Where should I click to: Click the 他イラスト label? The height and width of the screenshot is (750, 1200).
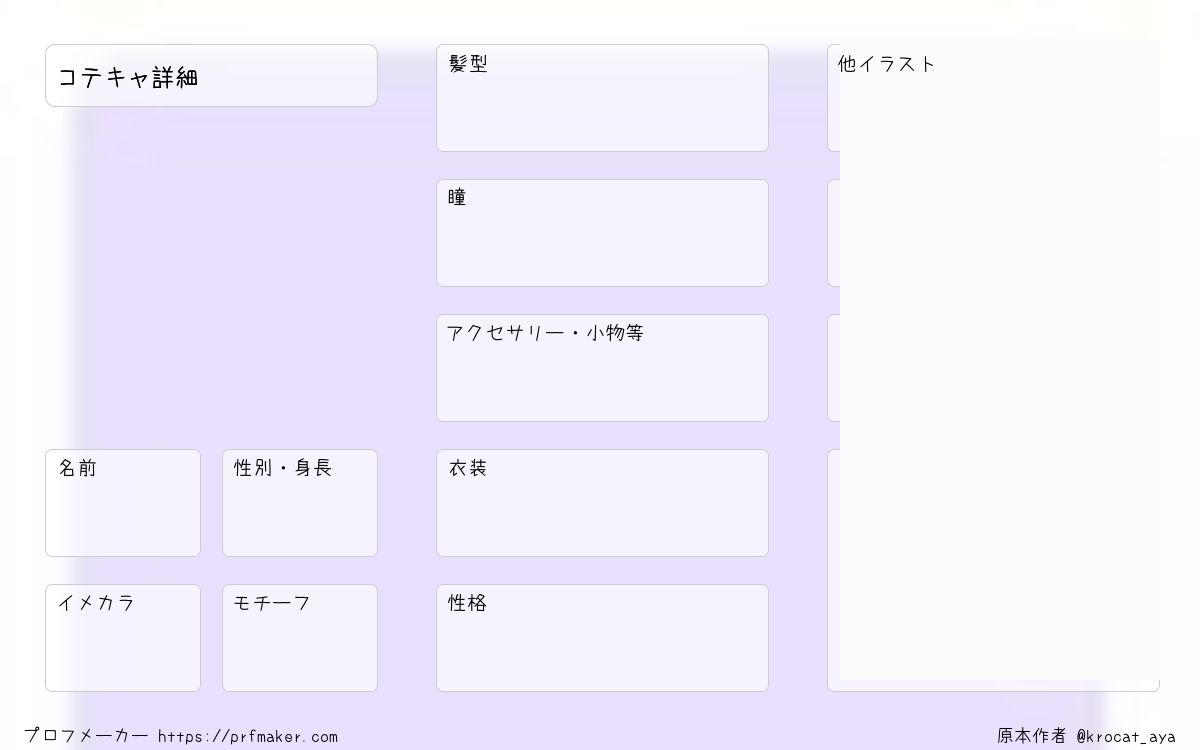point(886,64)
